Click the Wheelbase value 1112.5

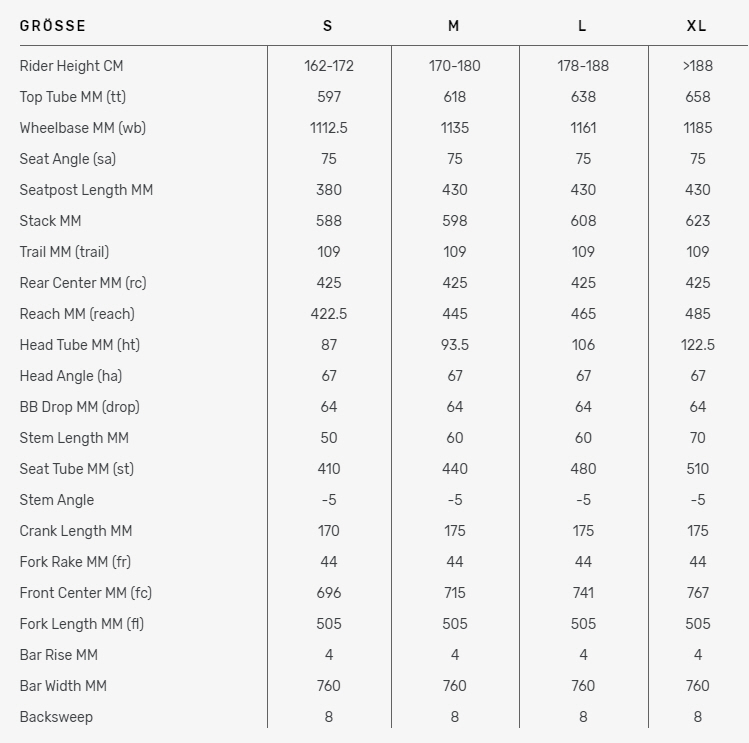point(329,128)
